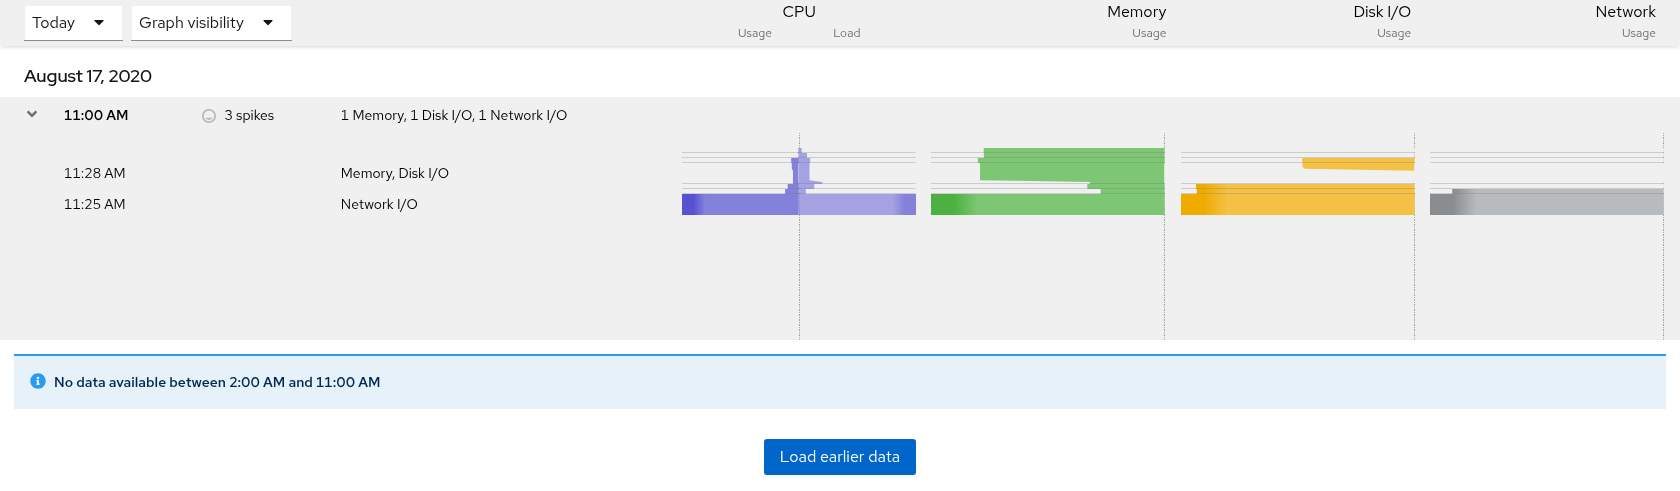1680x491 pixels.
Task: Click the 11:28 AM timestamp label
Action: tap(95, 173)
